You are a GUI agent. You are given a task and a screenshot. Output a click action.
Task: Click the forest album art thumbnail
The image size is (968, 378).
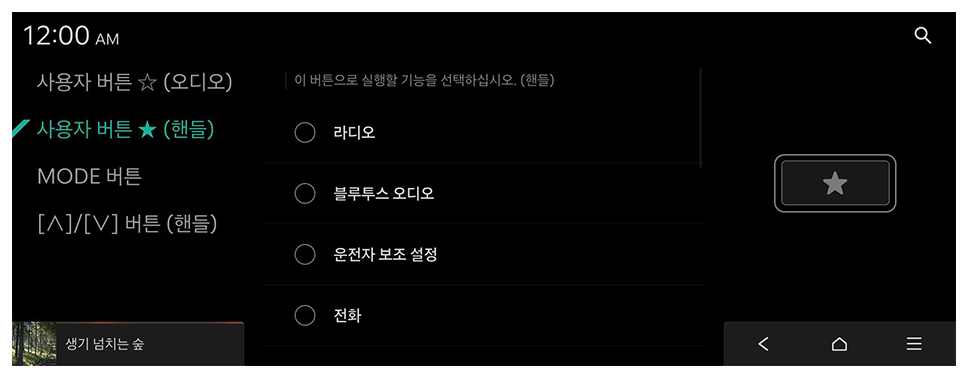click(34, 344)
